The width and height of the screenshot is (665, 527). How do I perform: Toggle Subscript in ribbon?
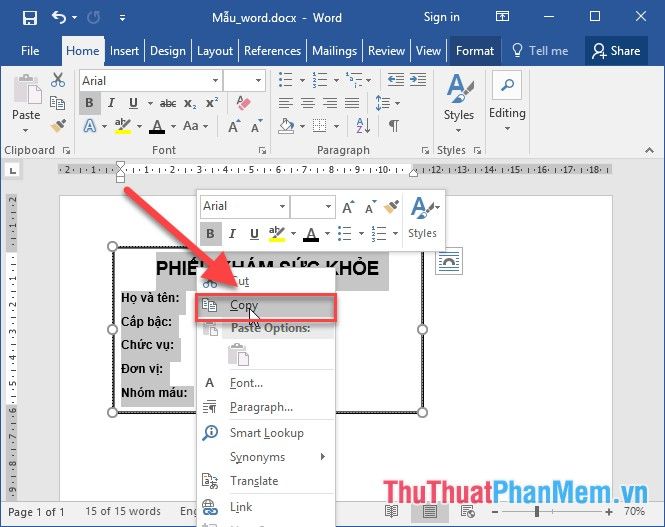coord(190,103)
